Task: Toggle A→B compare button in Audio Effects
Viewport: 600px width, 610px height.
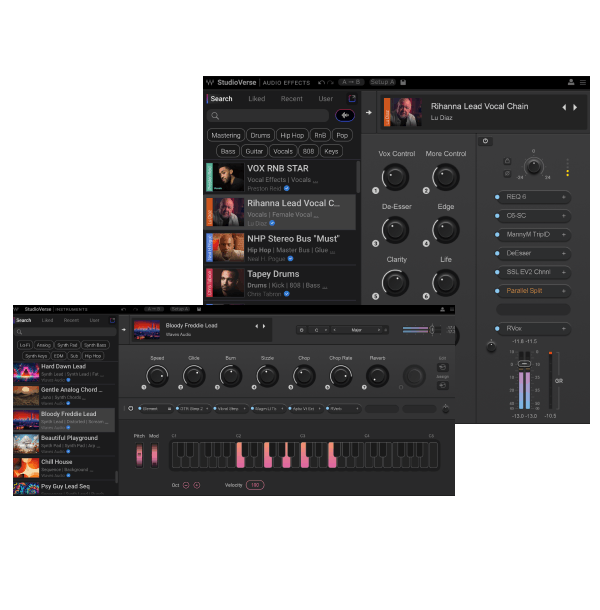Action: (351, 82)
